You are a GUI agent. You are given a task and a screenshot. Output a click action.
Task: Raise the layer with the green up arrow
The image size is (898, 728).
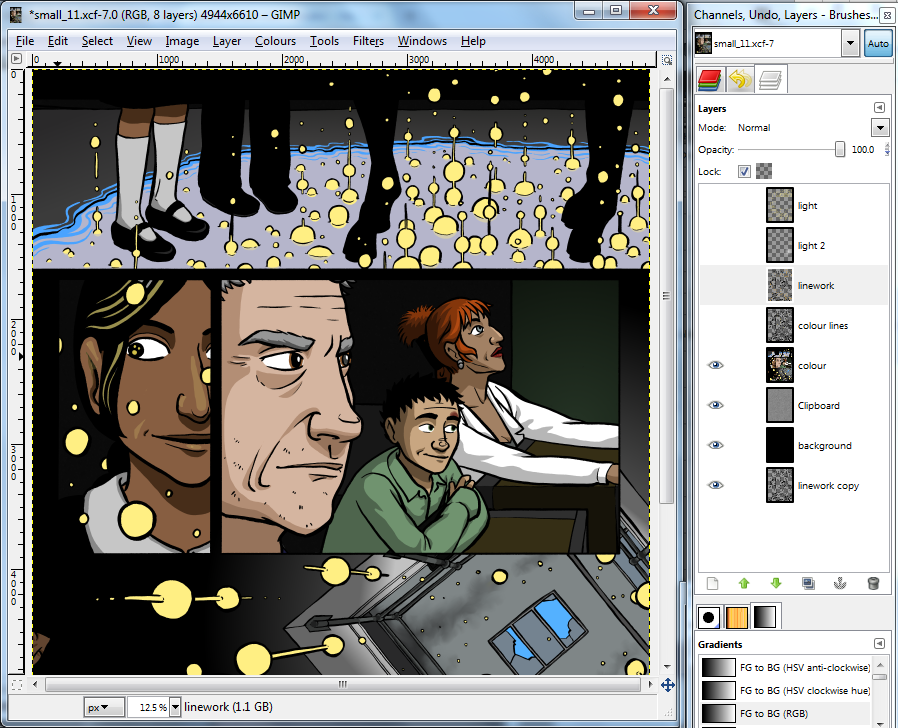pyautogui.click(x=744, y=583)
